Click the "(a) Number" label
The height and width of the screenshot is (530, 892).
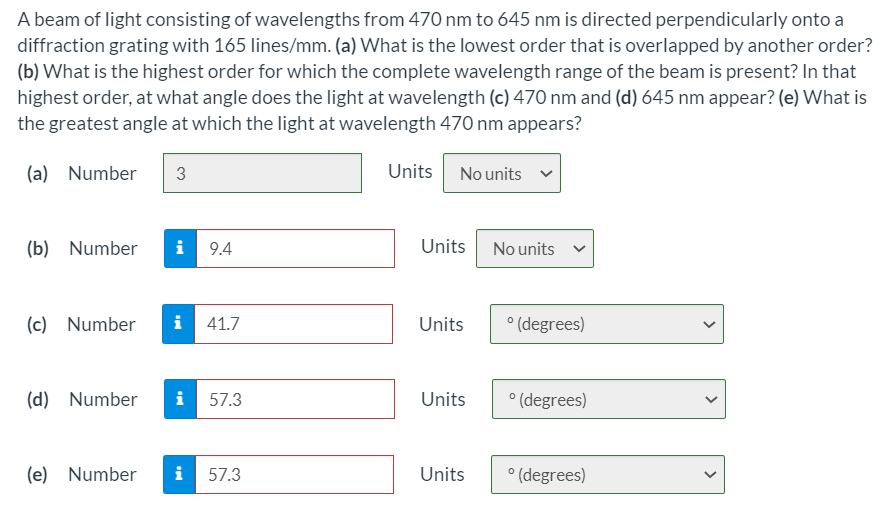tap(82, 173)
